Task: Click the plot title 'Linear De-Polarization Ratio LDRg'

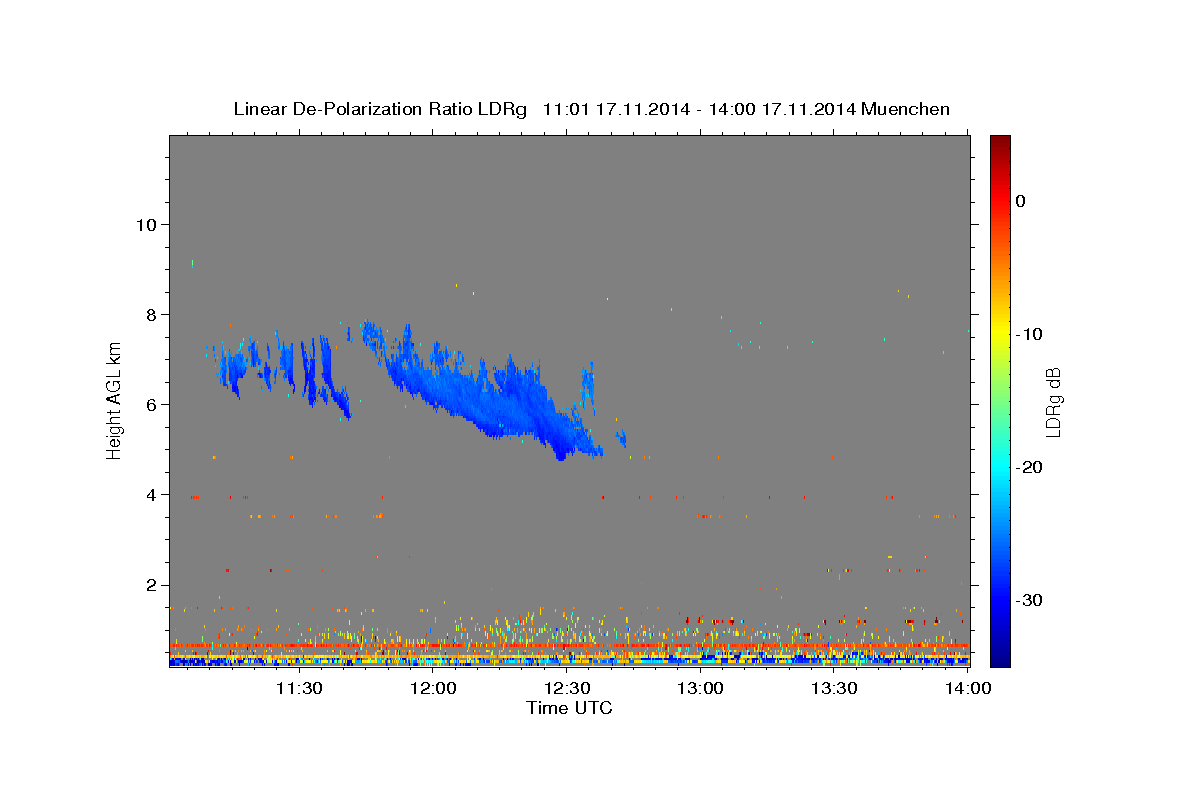Action: tap(380, 109)
